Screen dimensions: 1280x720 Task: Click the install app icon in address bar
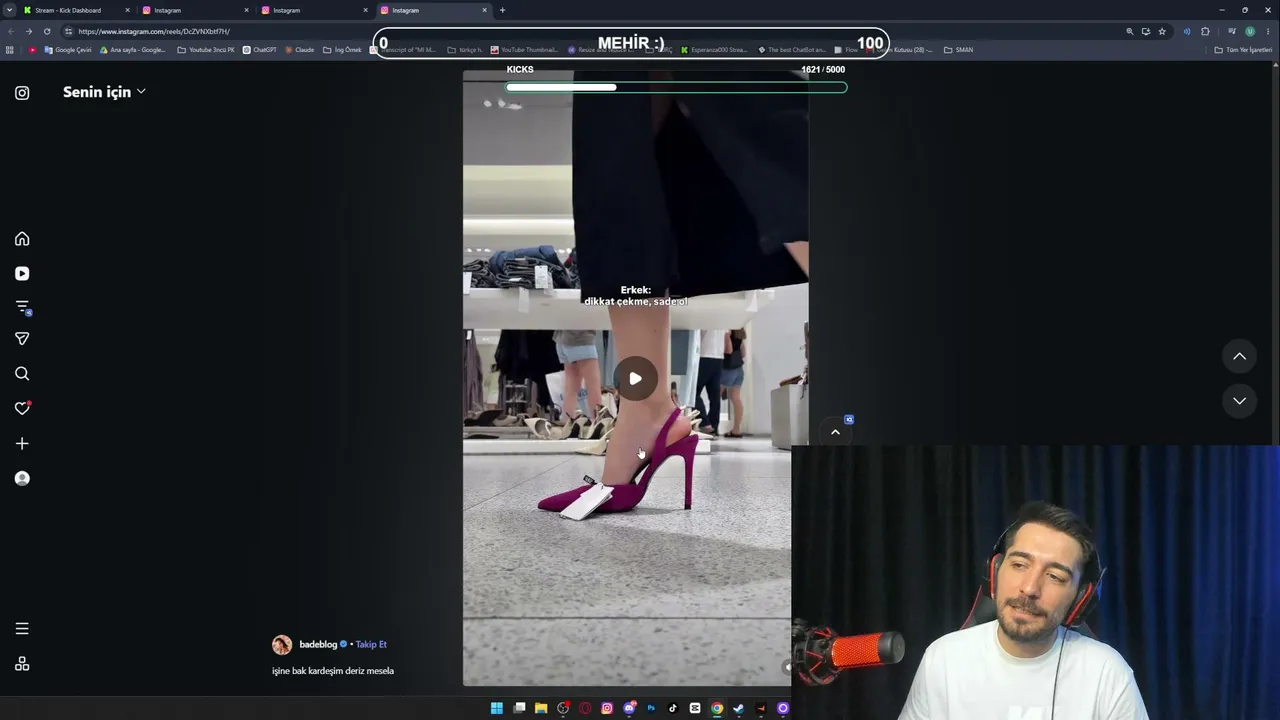click(1146, 31)
